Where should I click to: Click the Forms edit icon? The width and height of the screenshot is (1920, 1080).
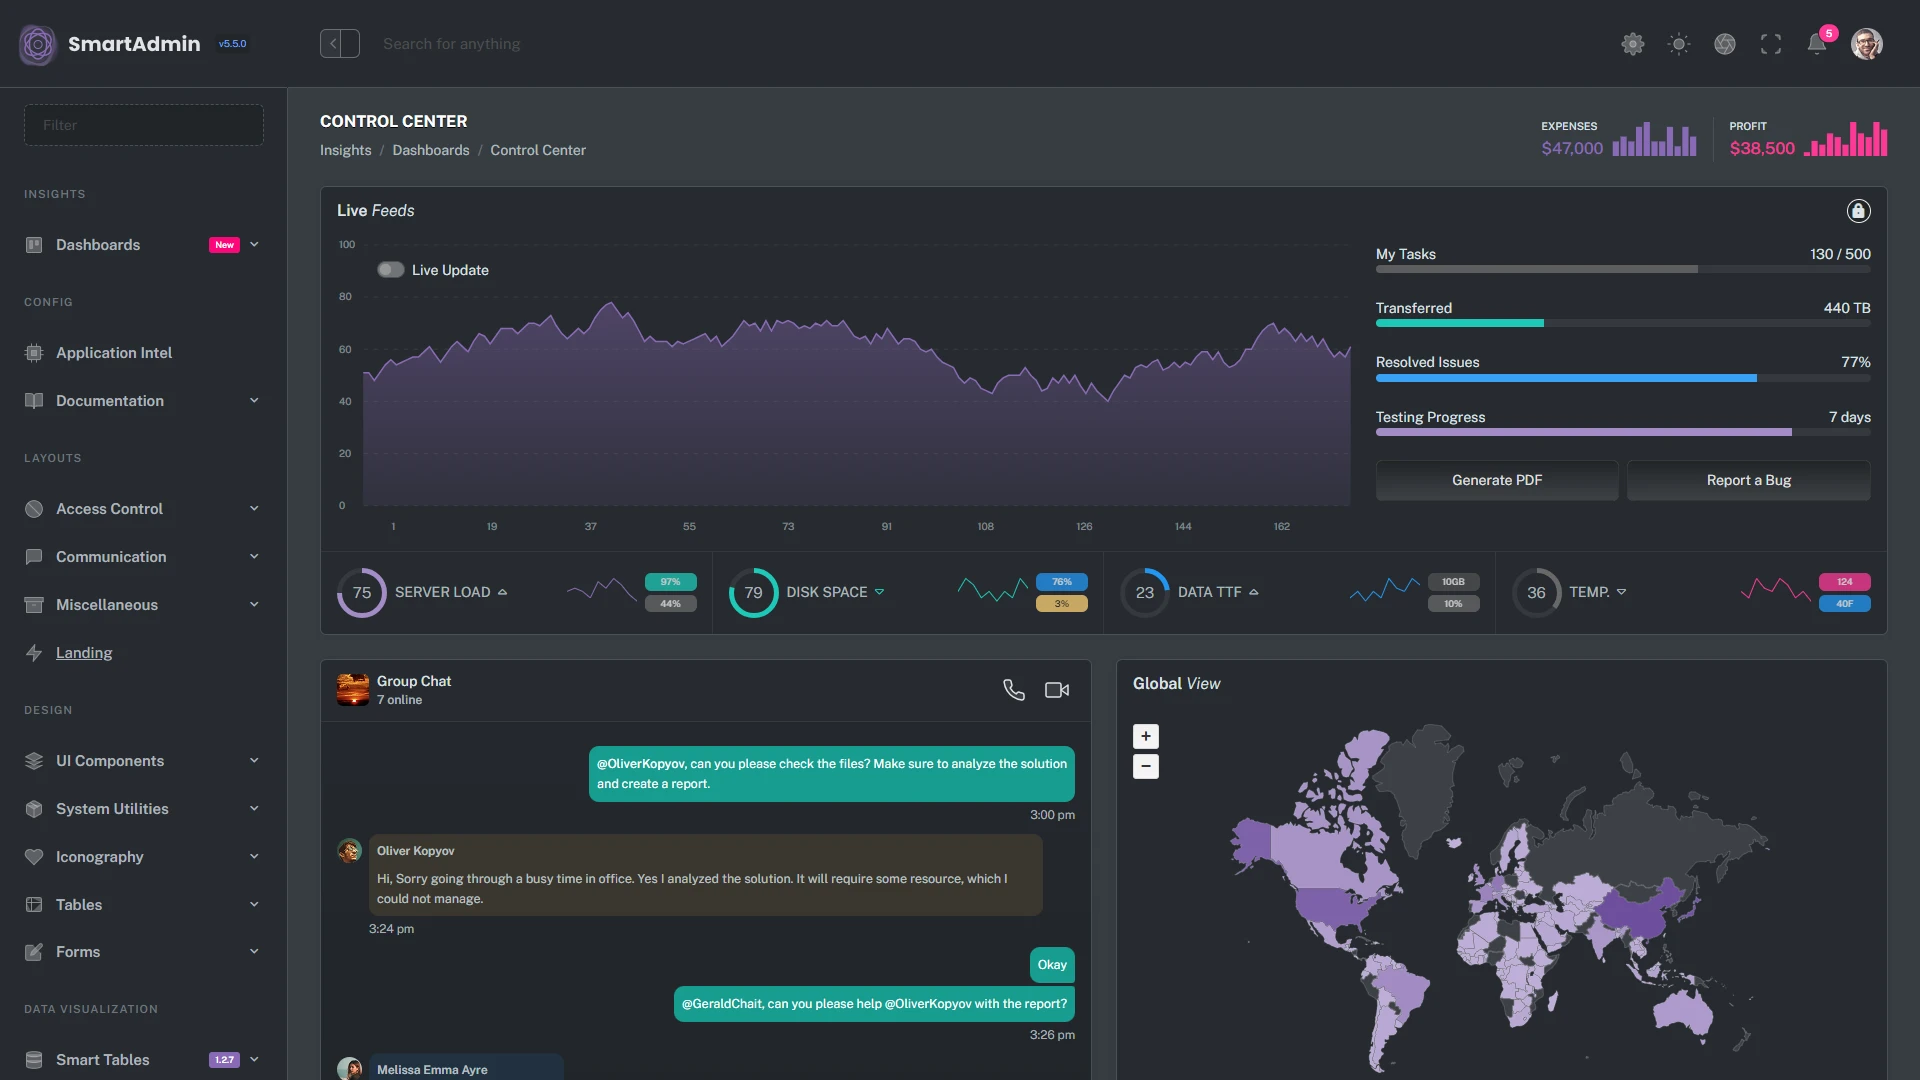(34, 952)
